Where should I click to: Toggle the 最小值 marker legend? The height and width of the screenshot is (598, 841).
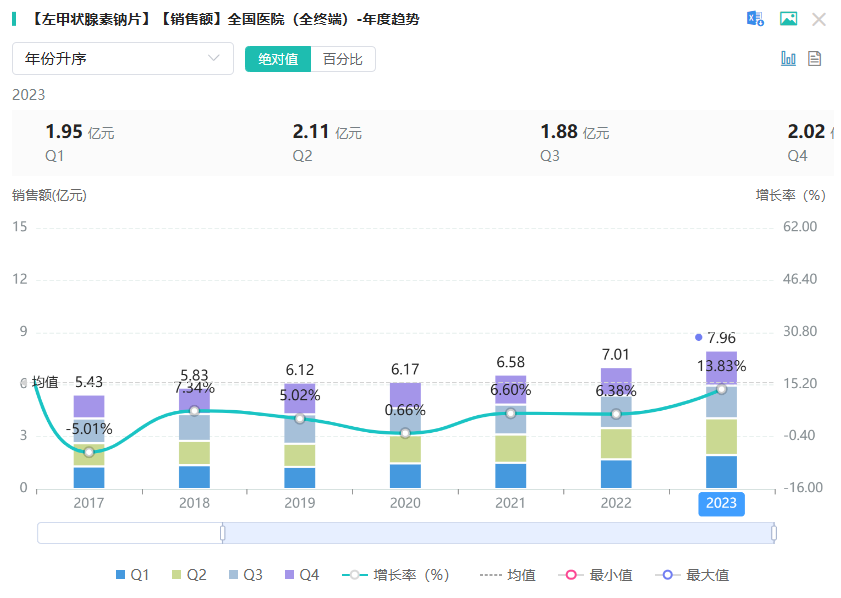pos(595,575)
